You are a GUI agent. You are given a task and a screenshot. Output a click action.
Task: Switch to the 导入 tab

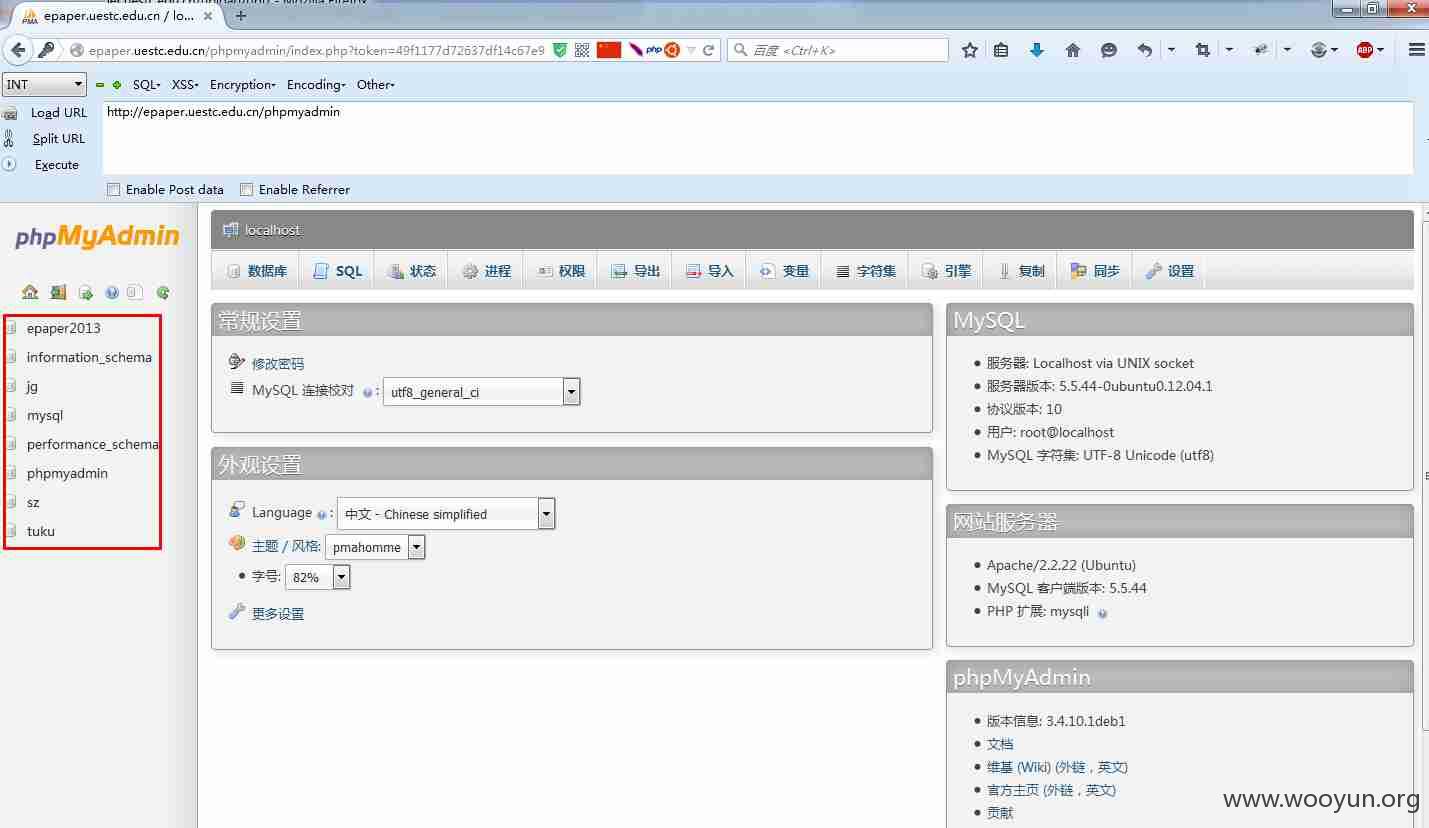pos(709,271)
